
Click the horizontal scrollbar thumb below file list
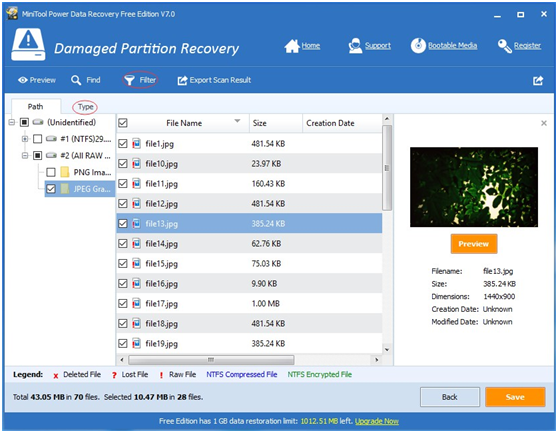pyautogui.click(x=211, y=360)
